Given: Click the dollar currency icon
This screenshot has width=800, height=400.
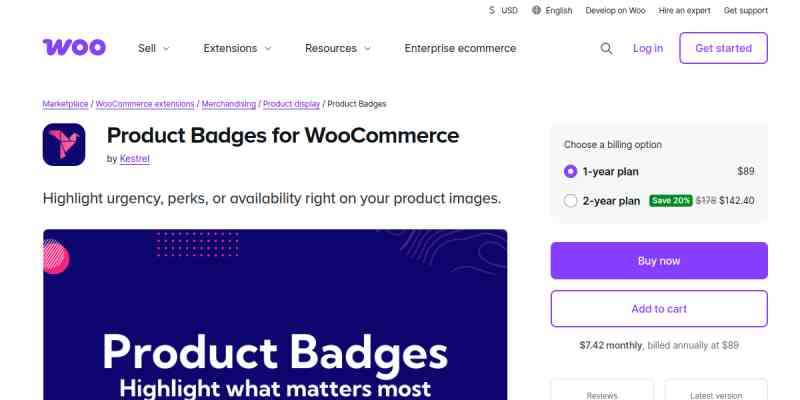Looking at the screenshot, I should 492,10.
